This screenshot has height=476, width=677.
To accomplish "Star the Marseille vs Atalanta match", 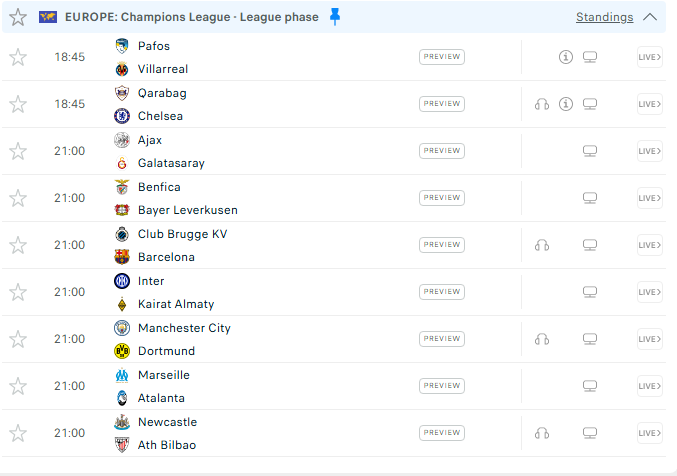I will [18, 386].
